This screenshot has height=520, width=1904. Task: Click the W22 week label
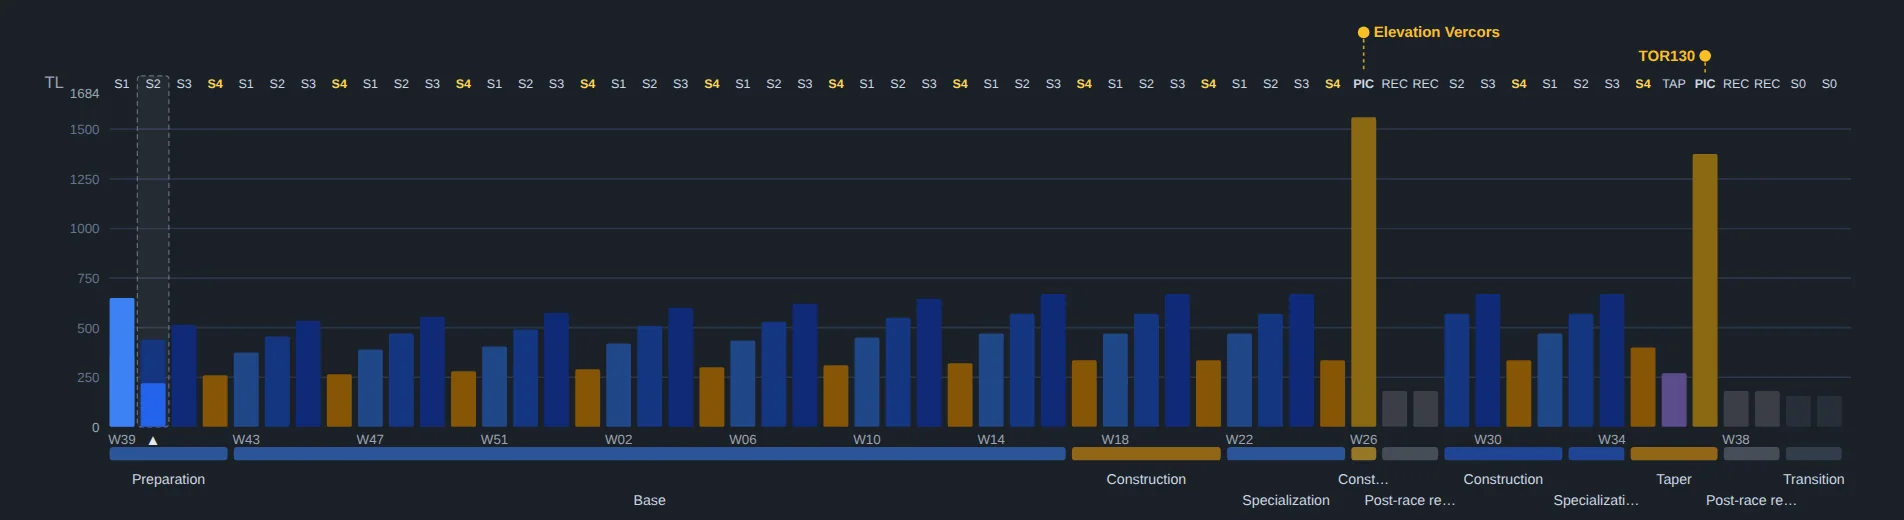point(1239,440)
